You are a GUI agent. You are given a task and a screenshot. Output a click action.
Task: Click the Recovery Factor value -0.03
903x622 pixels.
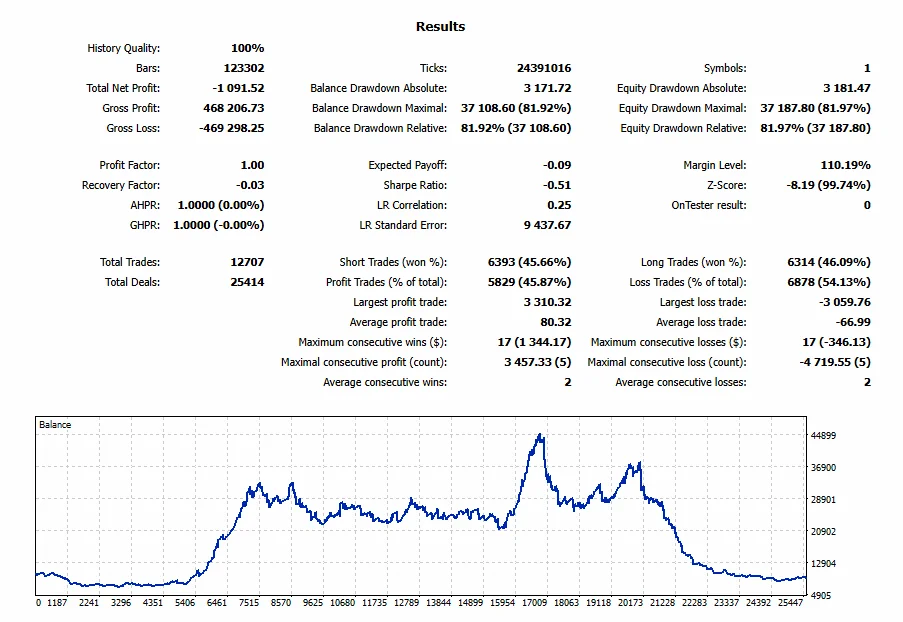click(x=250, y=185)
